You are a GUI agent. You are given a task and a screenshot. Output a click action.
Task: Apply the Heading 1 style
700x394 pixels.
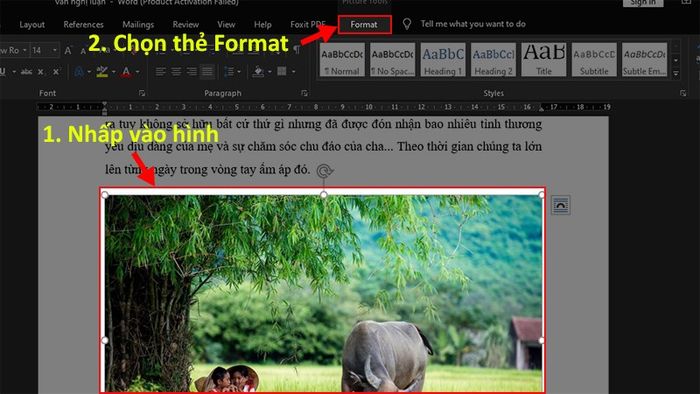point(443,60)
